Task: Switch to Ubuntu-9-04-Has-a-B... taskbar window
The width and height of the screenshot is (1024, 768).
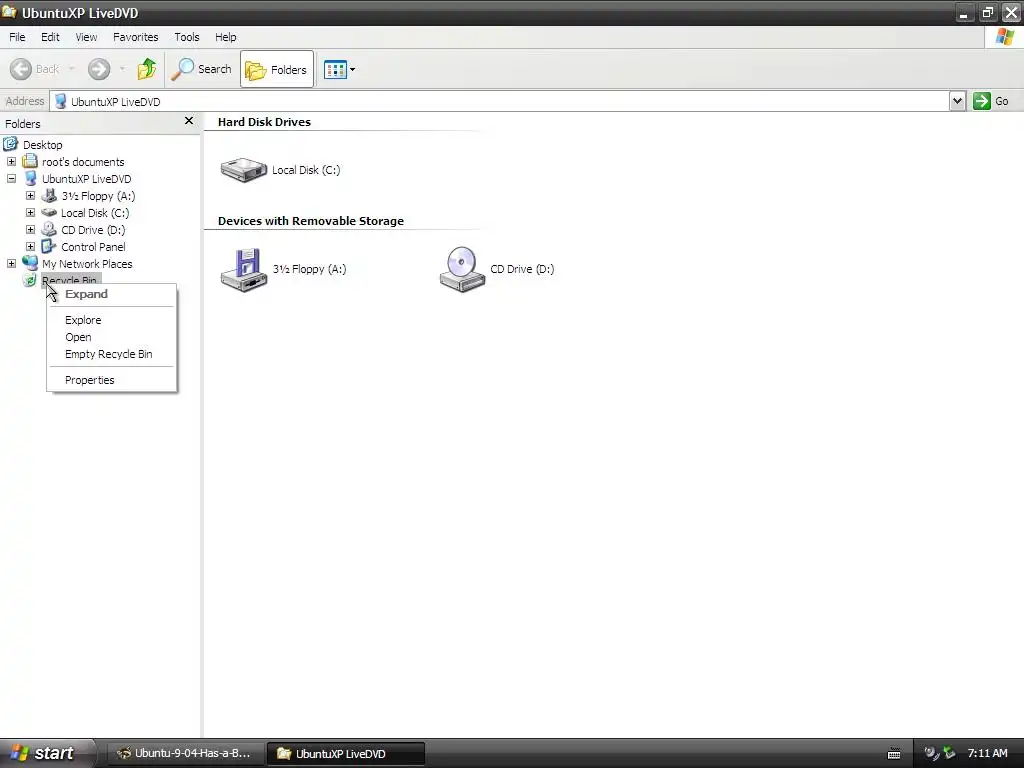Action: point(185,753)
